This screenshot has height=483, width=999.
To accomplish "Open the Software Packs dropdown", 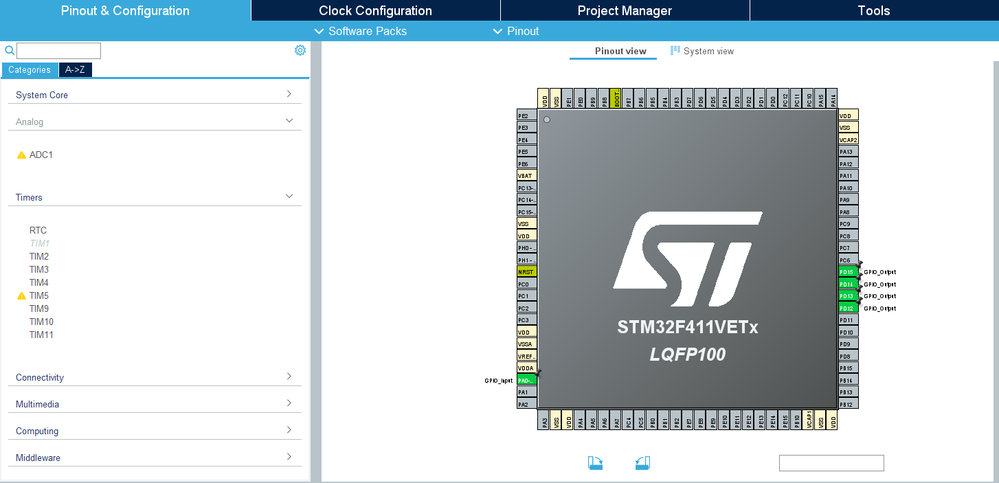I will tap(361, 31).
